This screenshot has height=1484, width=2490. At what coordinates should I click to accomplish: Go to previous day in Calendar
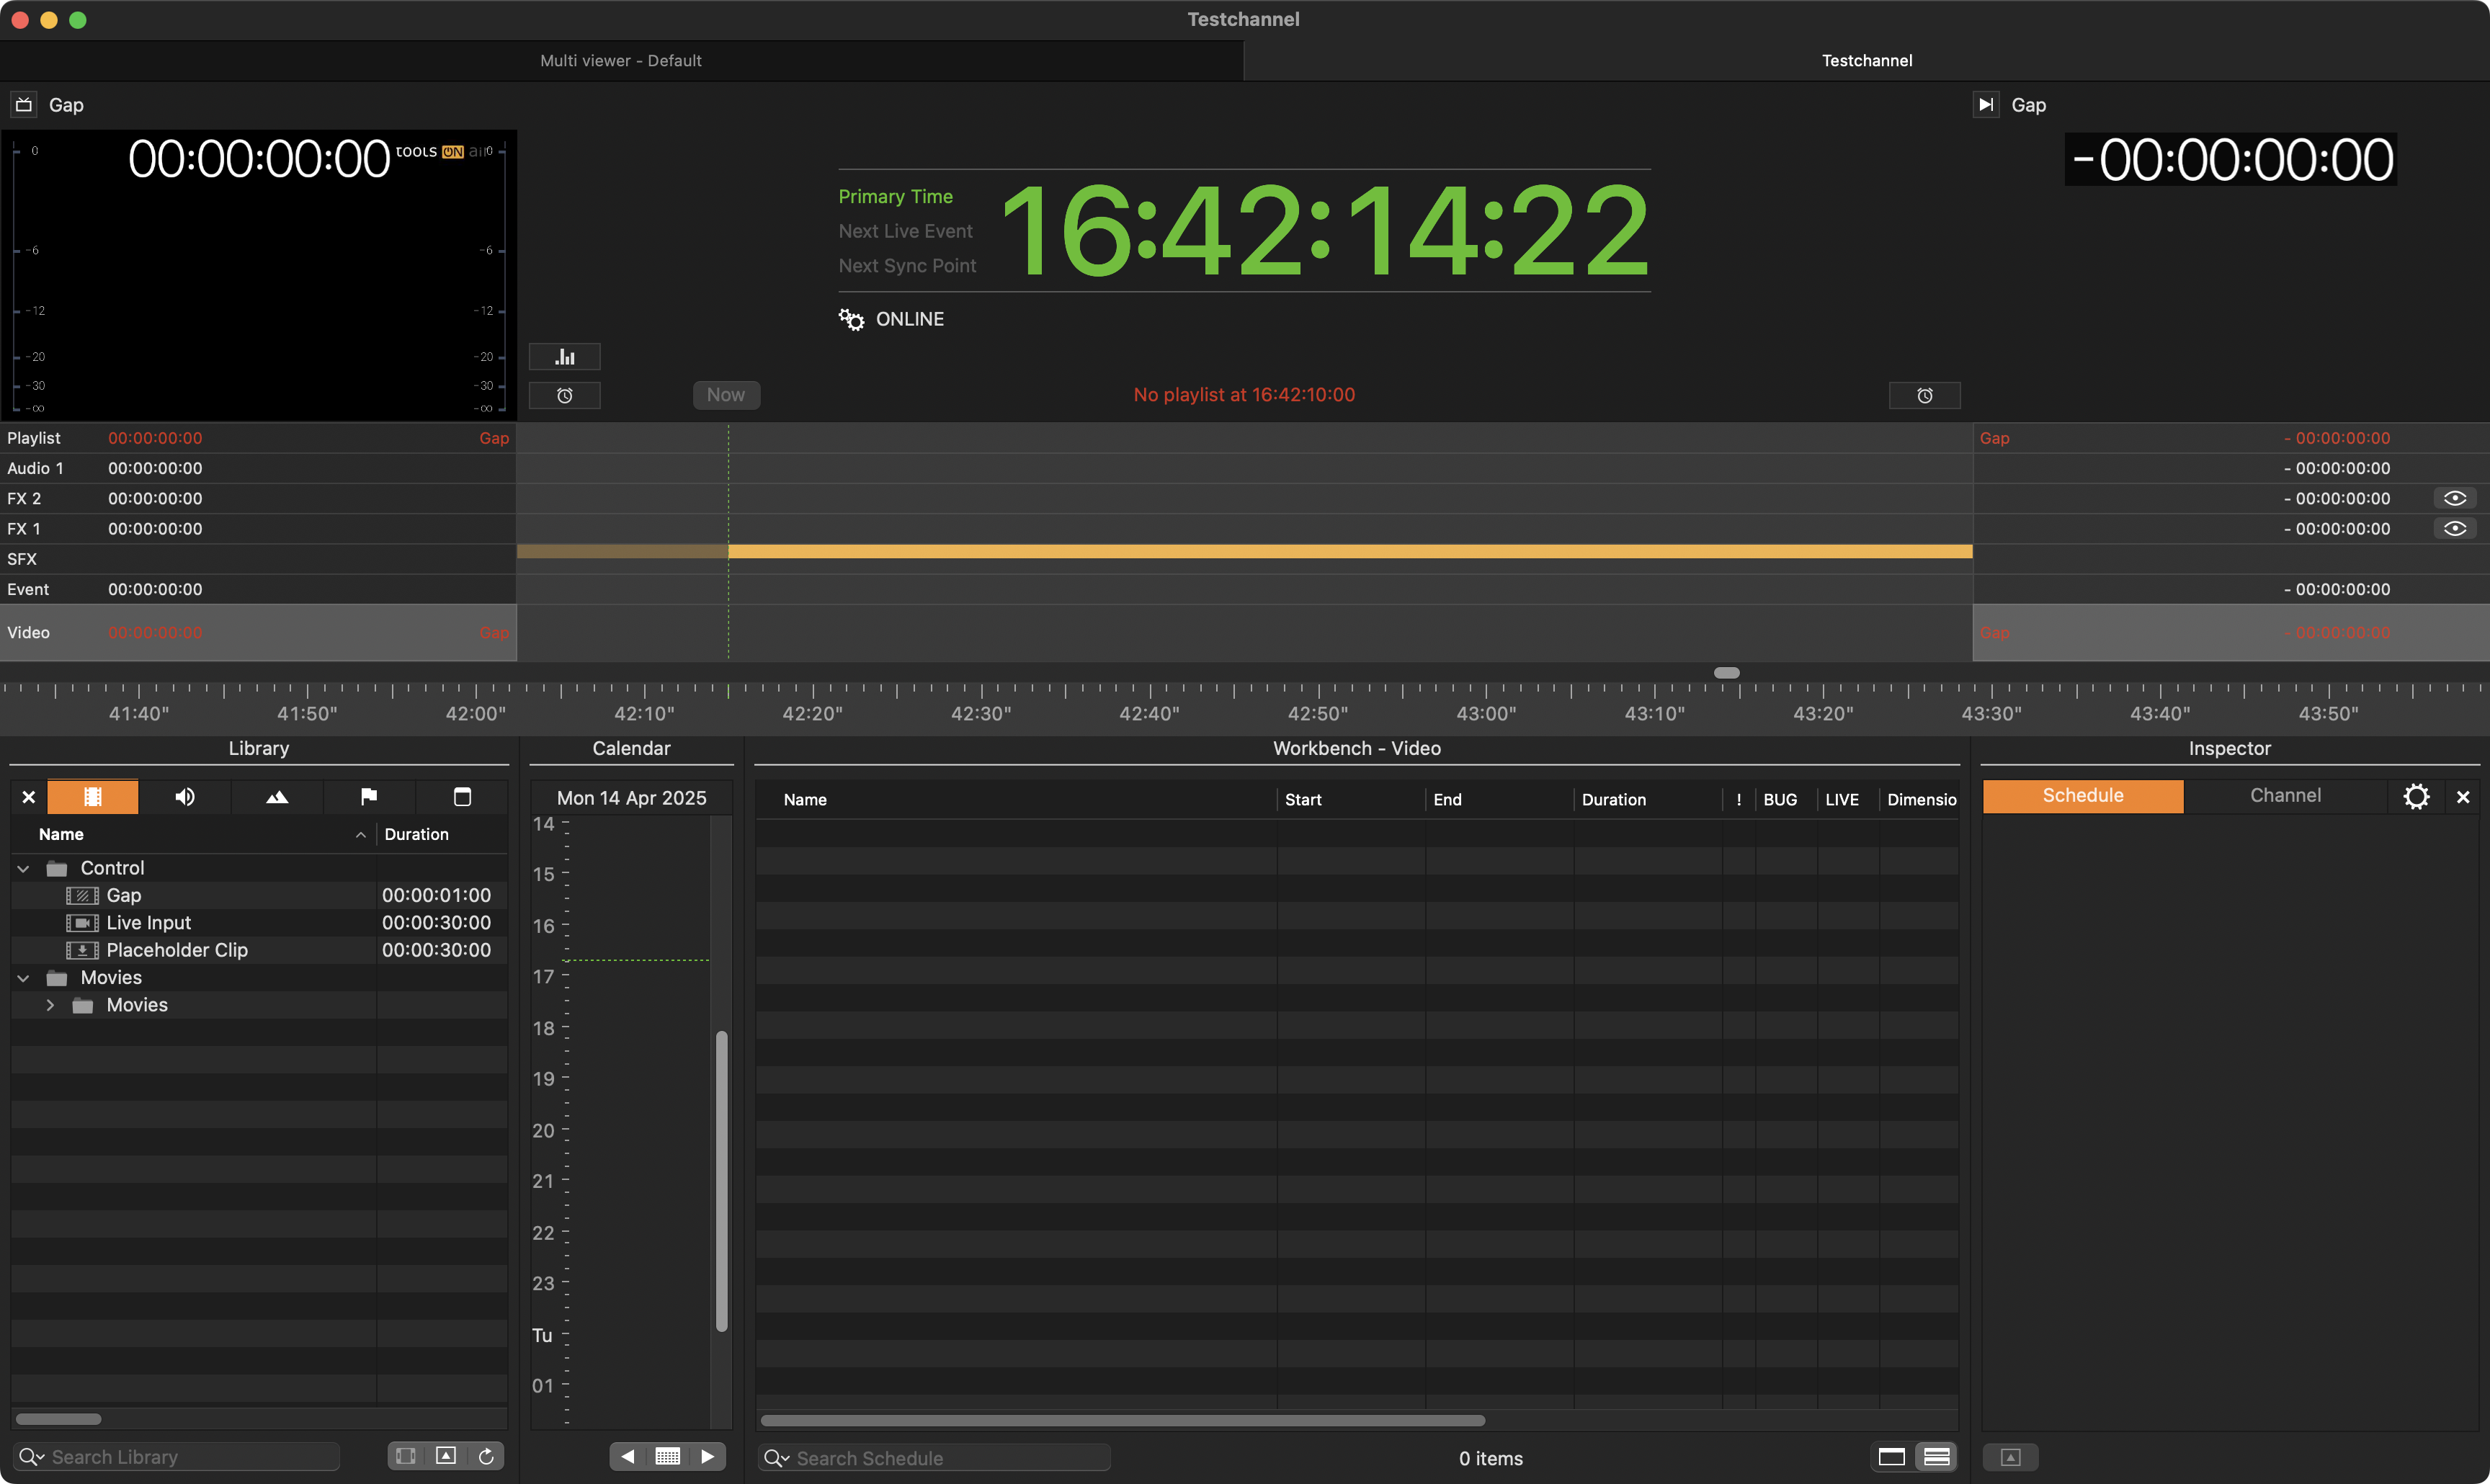(x=628, y=1456)
